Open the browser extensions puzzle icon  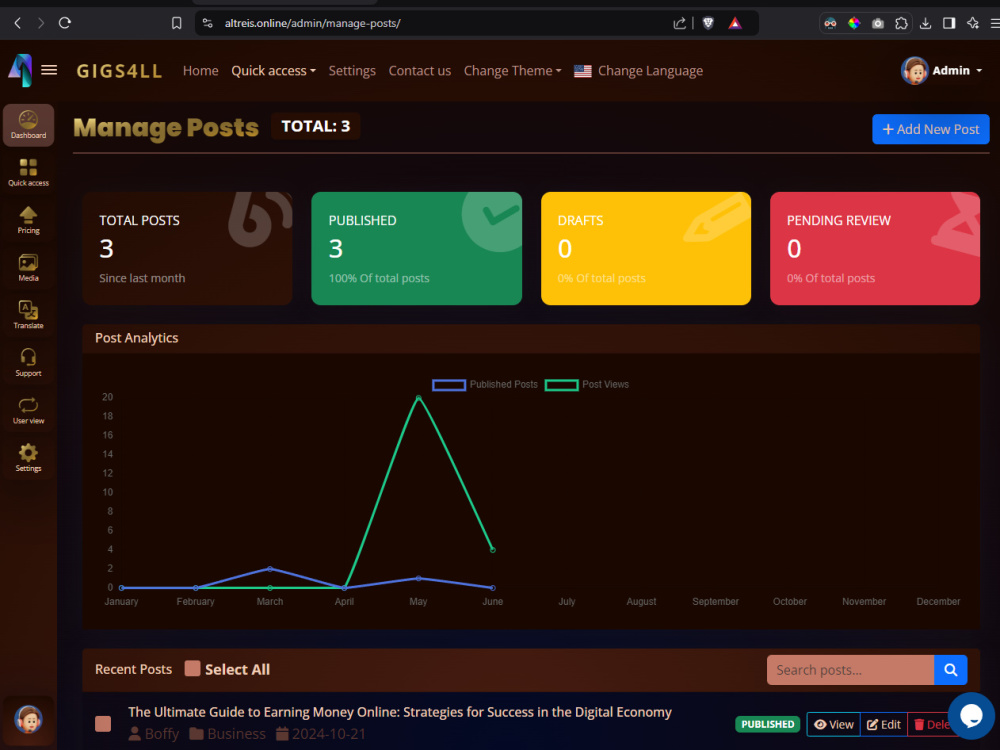coord(901,24)
